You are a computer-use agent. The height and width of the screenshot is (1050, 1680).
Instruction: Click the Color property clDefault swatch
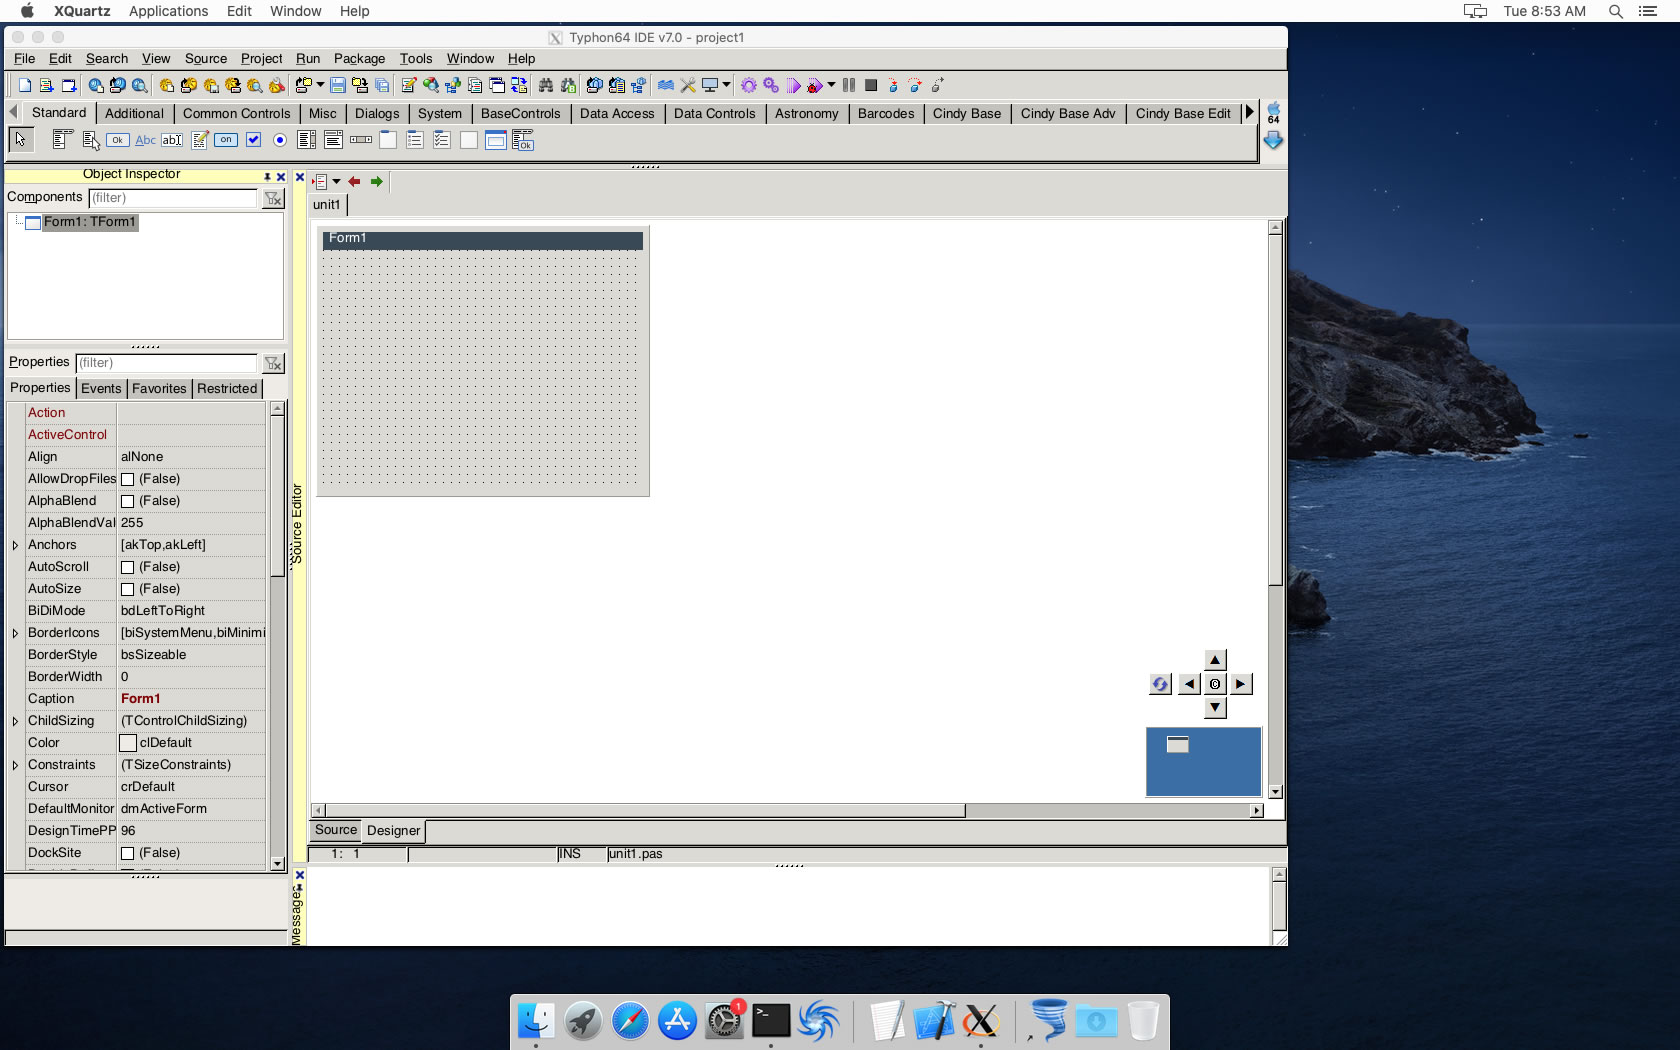coord(128,743)
